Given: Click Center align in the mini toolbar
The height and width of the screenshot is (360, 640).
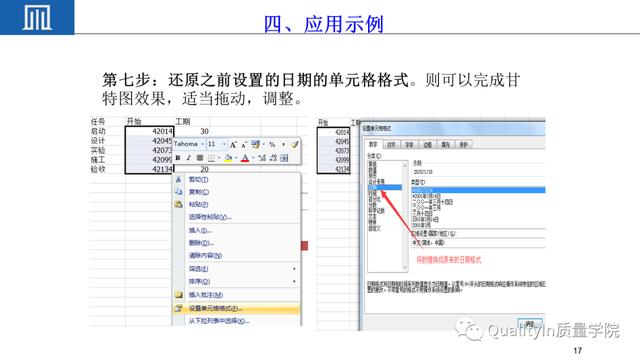Looking at the screenshot, I should tap(200, 158).
